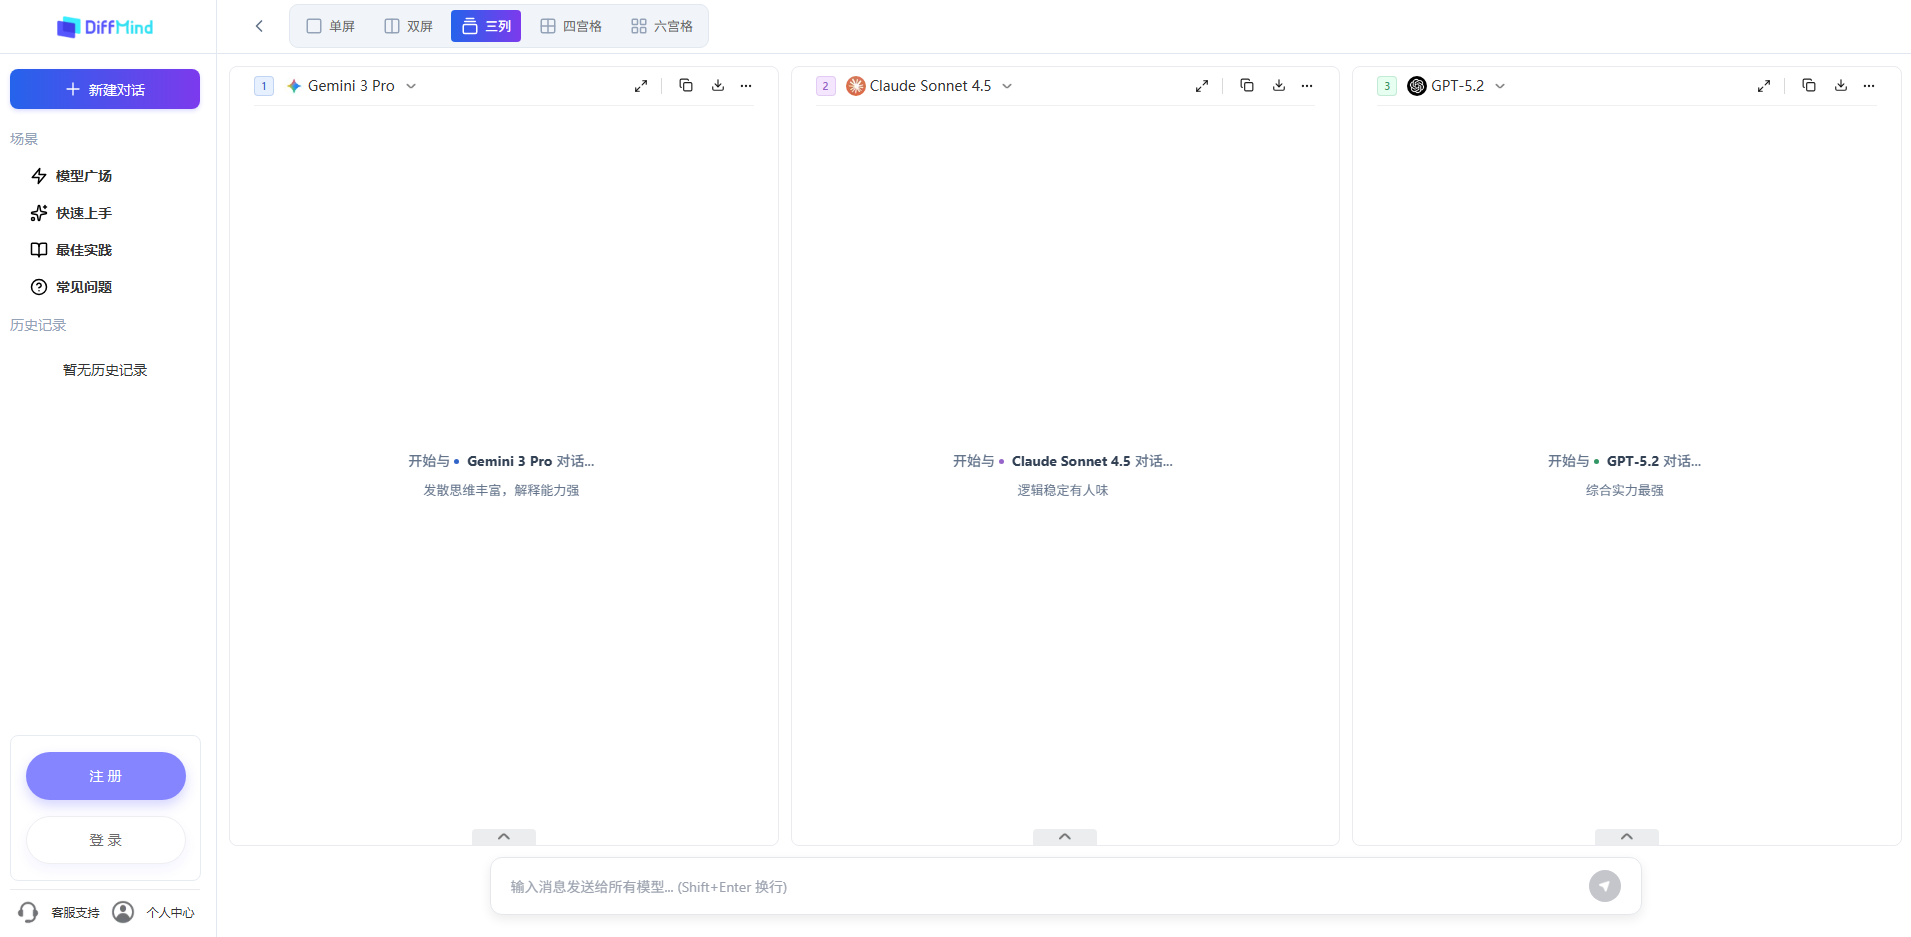
Task: Expand the Gemini 3 Pro panel fullscreen
Action: pyautogui.click(x=641, y=86)
